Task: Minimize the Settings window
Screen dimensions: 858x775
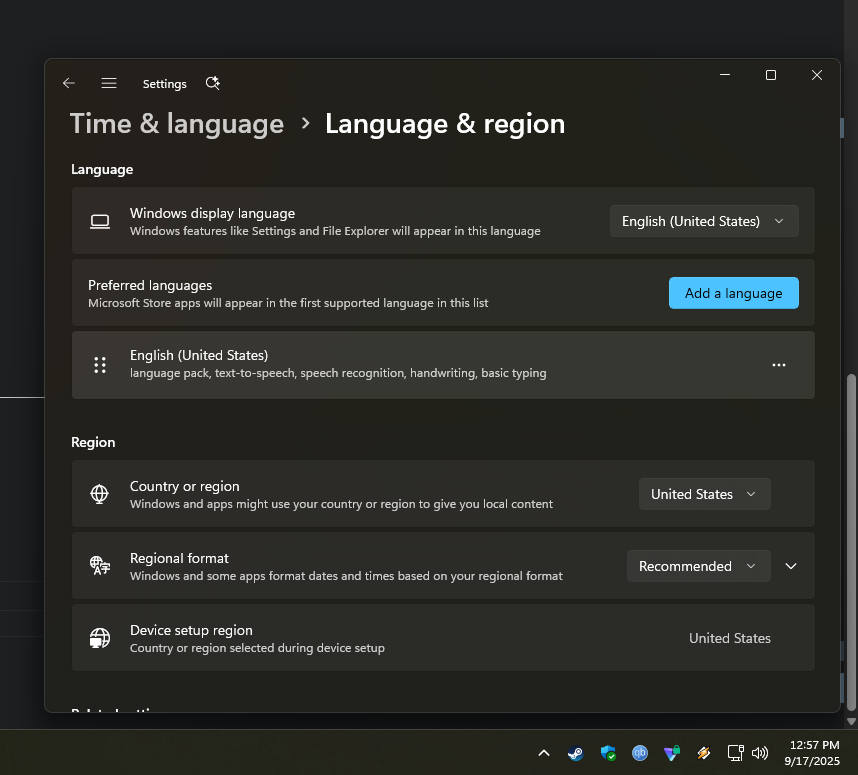Action: [725, 75]
